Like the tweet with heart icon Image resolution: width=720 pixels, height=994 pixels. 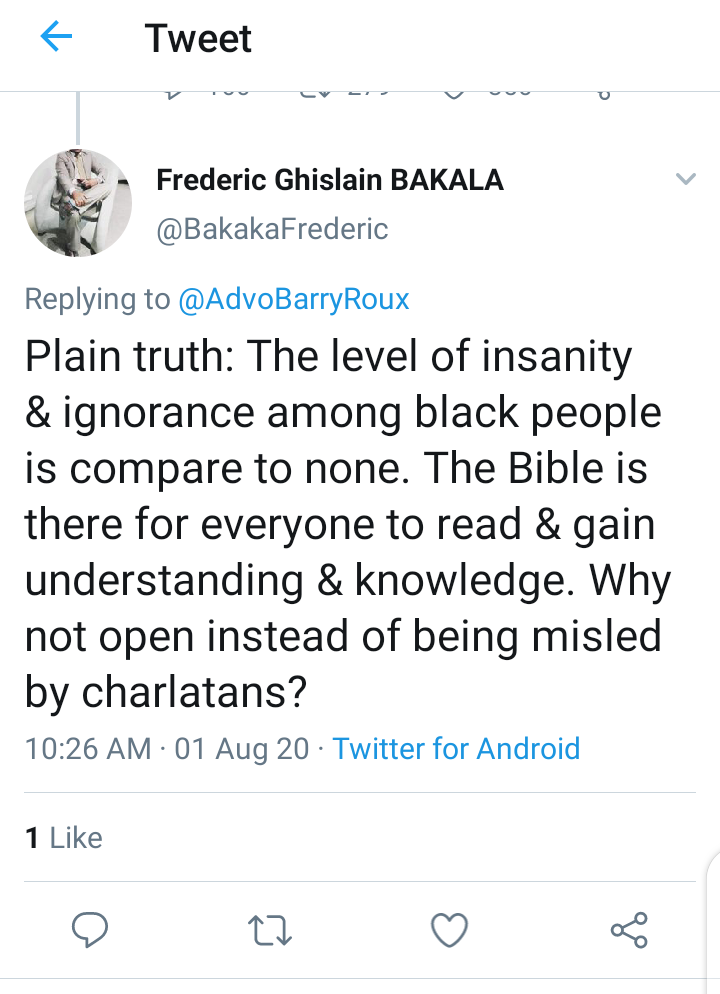449,930
